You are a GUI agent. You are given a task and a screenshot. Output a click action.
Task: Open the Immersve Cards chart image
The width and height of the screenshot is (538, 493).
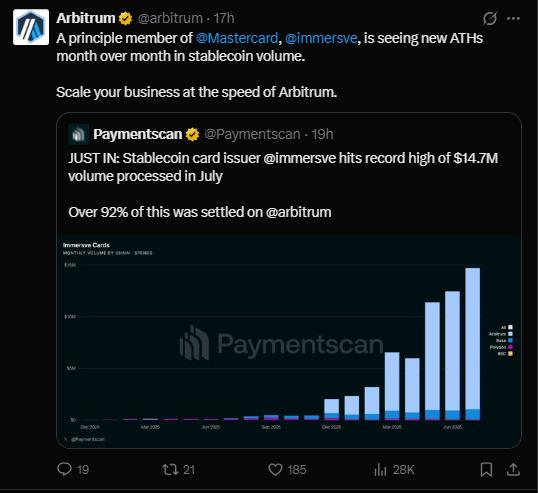[289, 341]
